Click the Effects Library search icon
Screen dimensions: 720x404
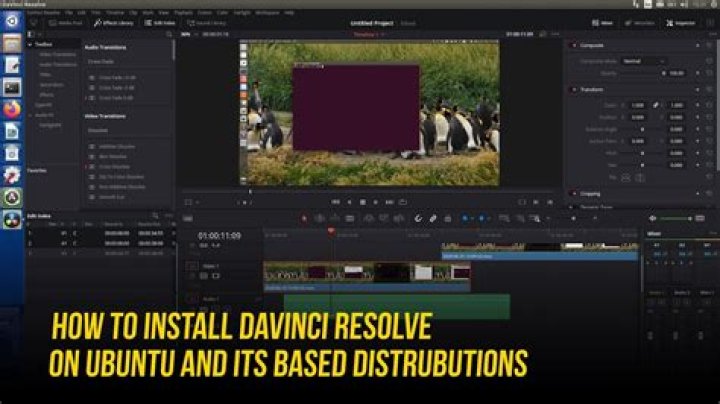169,34
